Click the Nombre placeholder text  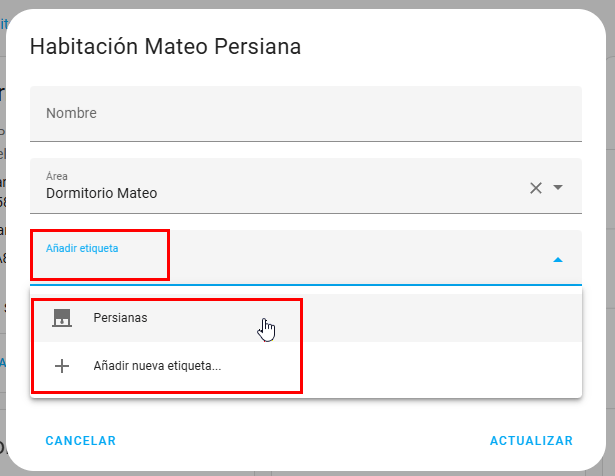click(x=71, y=114)
